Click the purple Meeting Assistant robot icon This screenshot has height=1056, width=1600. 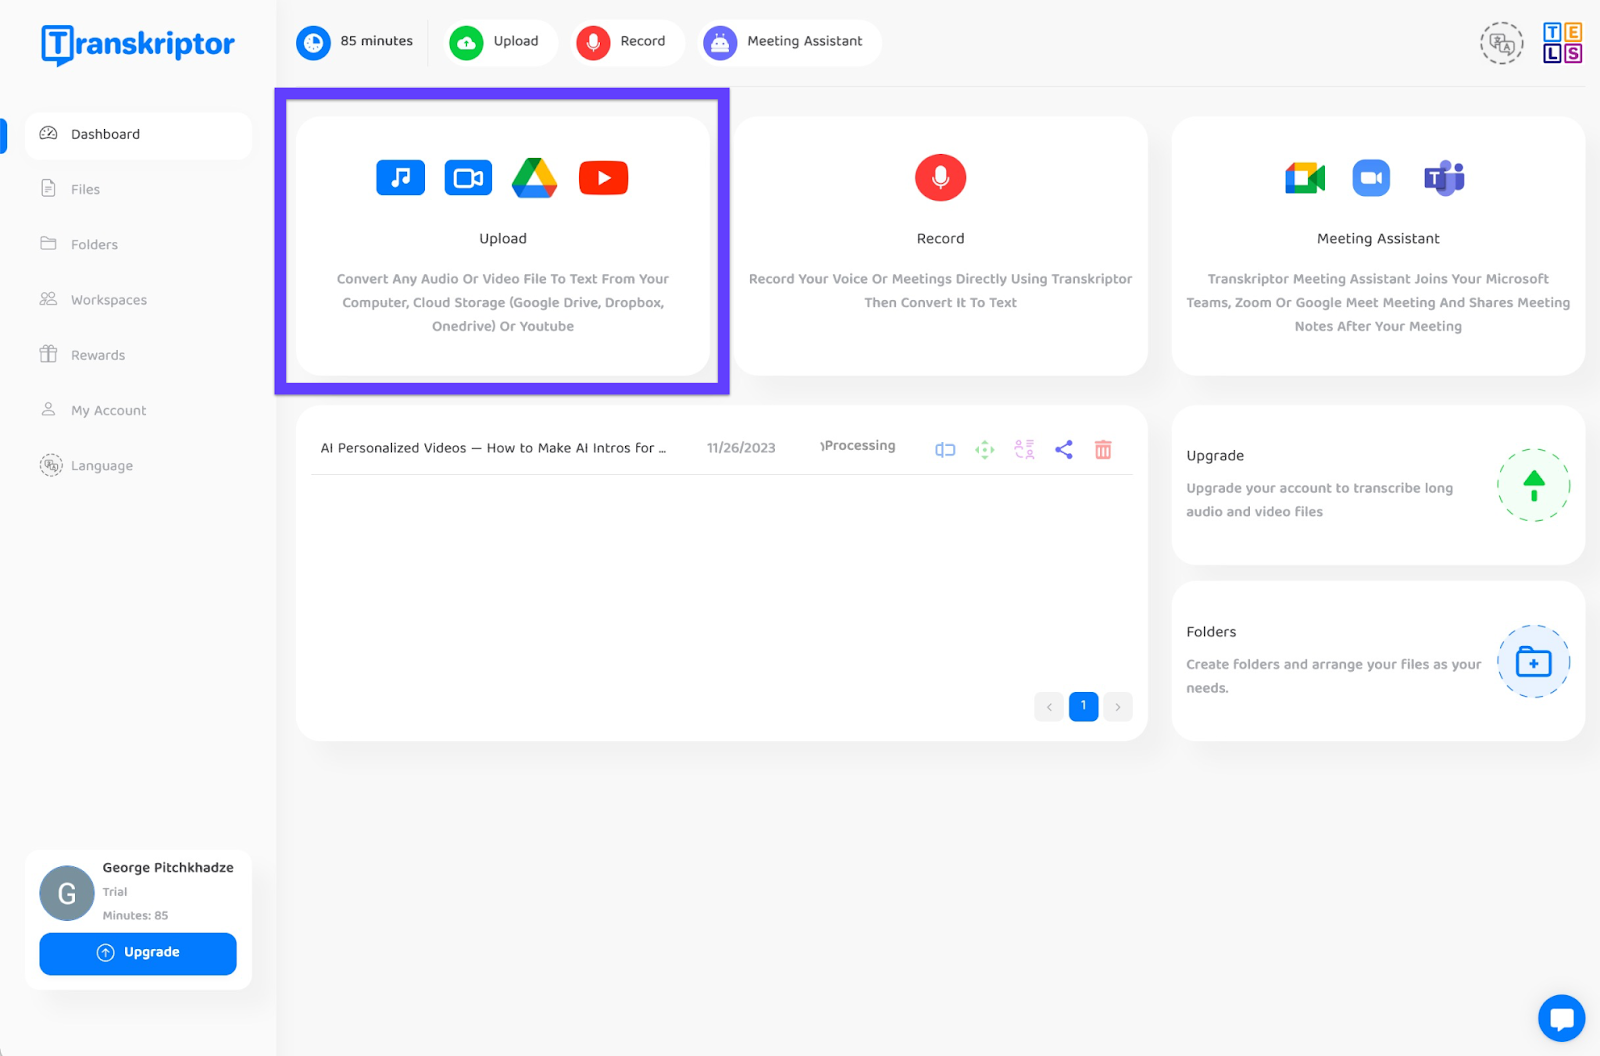click(720, 42)
